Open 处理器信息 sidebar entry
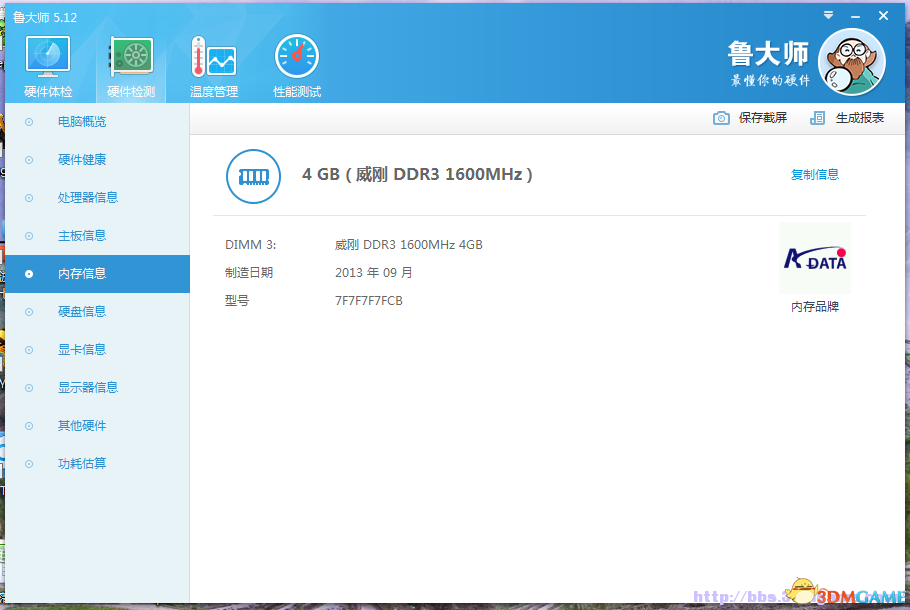Screen dimensions: 910x610 pyautogui.click(x=97, y=198)
